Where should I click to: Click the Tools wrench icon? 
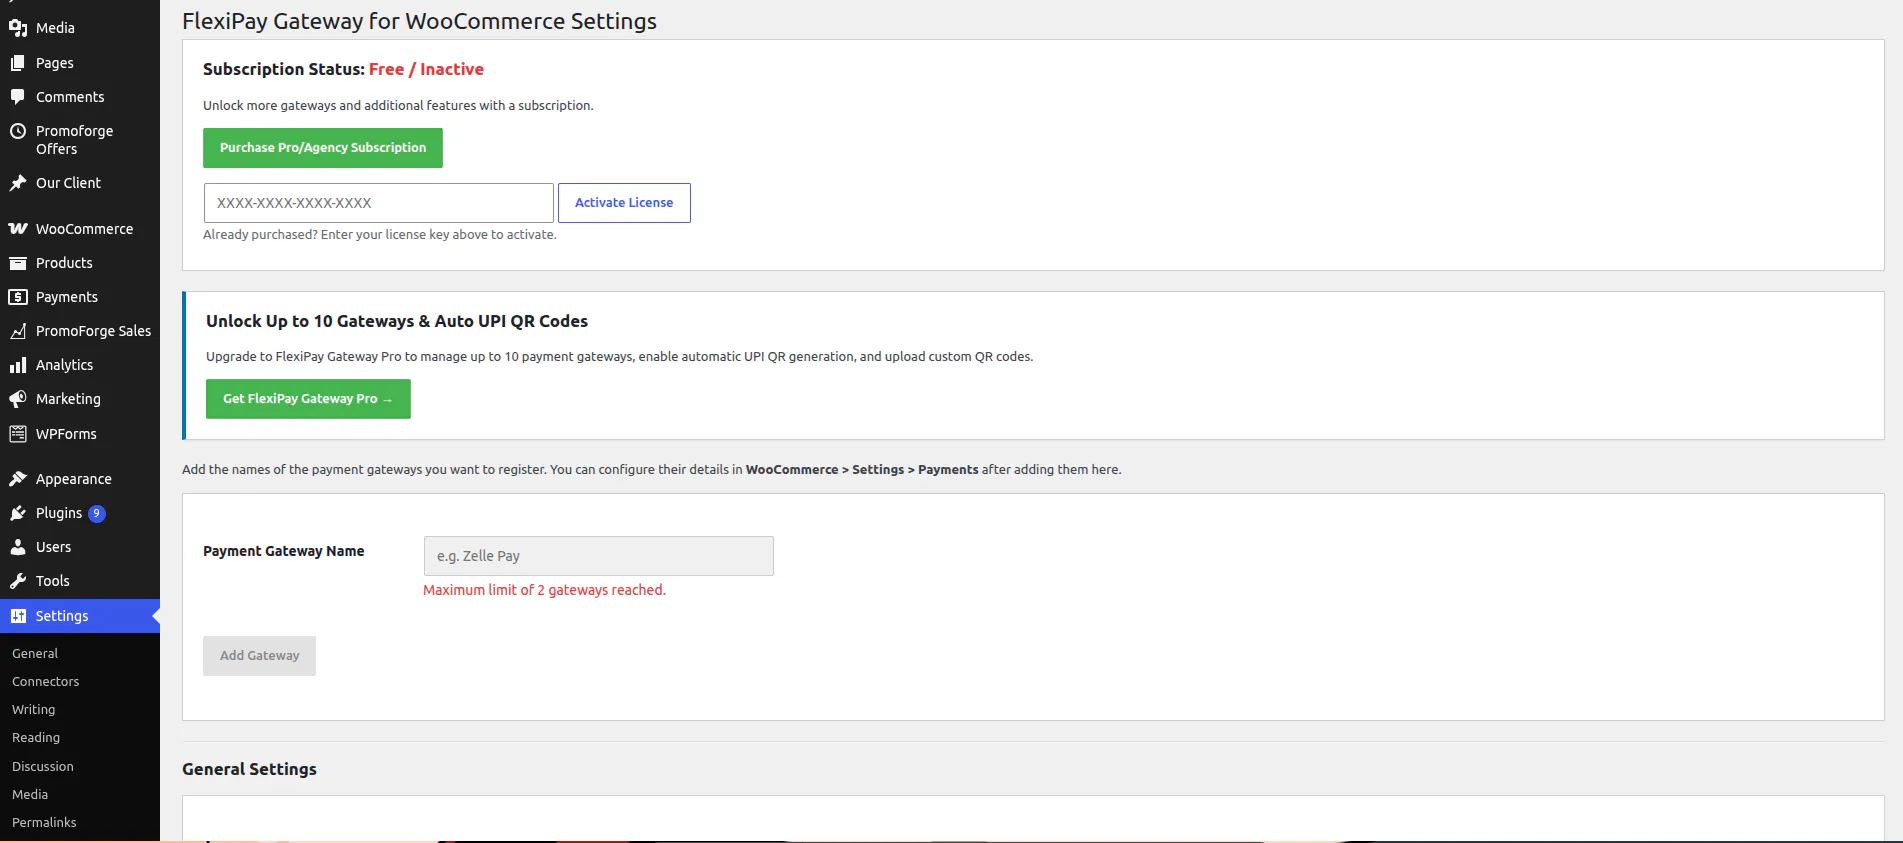18,581
